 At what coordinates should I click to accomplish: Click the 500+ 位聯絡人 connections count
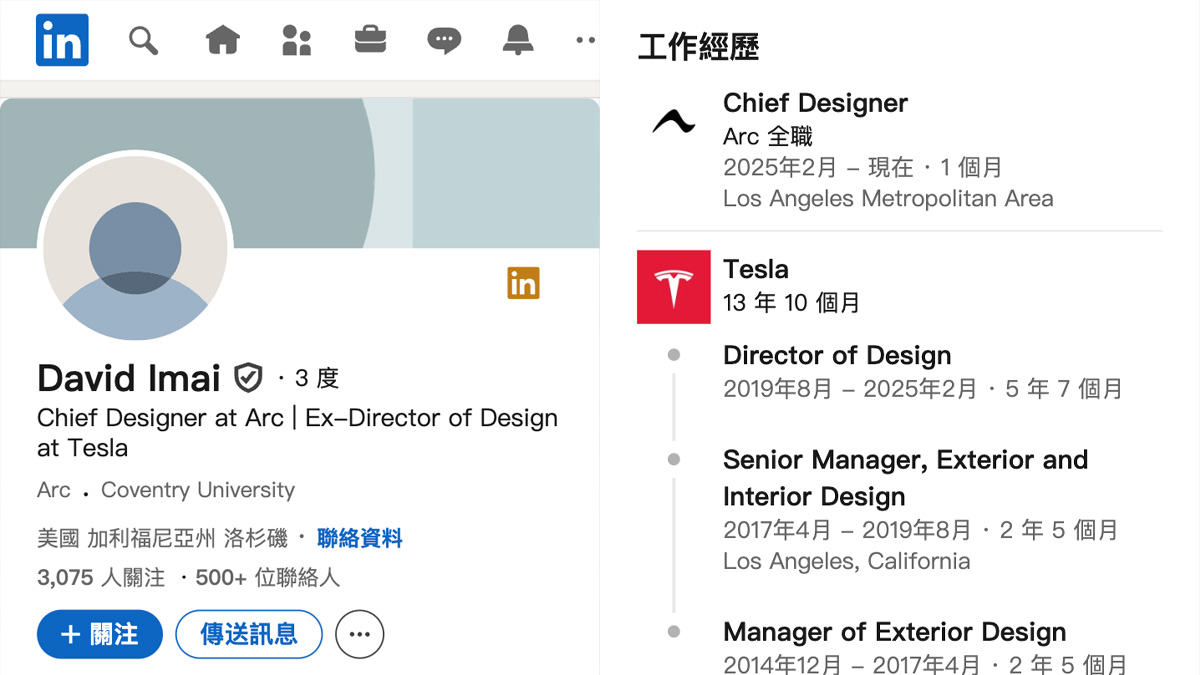[x=268, y=577]
